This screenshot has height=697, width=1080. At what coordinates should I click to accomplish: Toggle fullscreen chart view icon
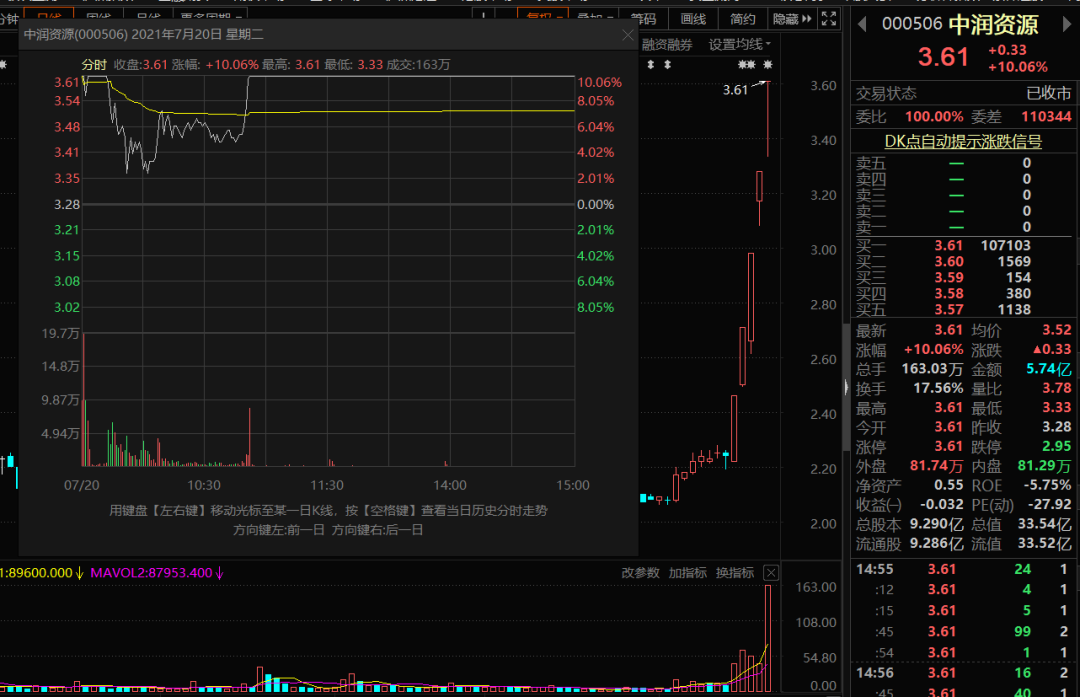pos(829,19)
